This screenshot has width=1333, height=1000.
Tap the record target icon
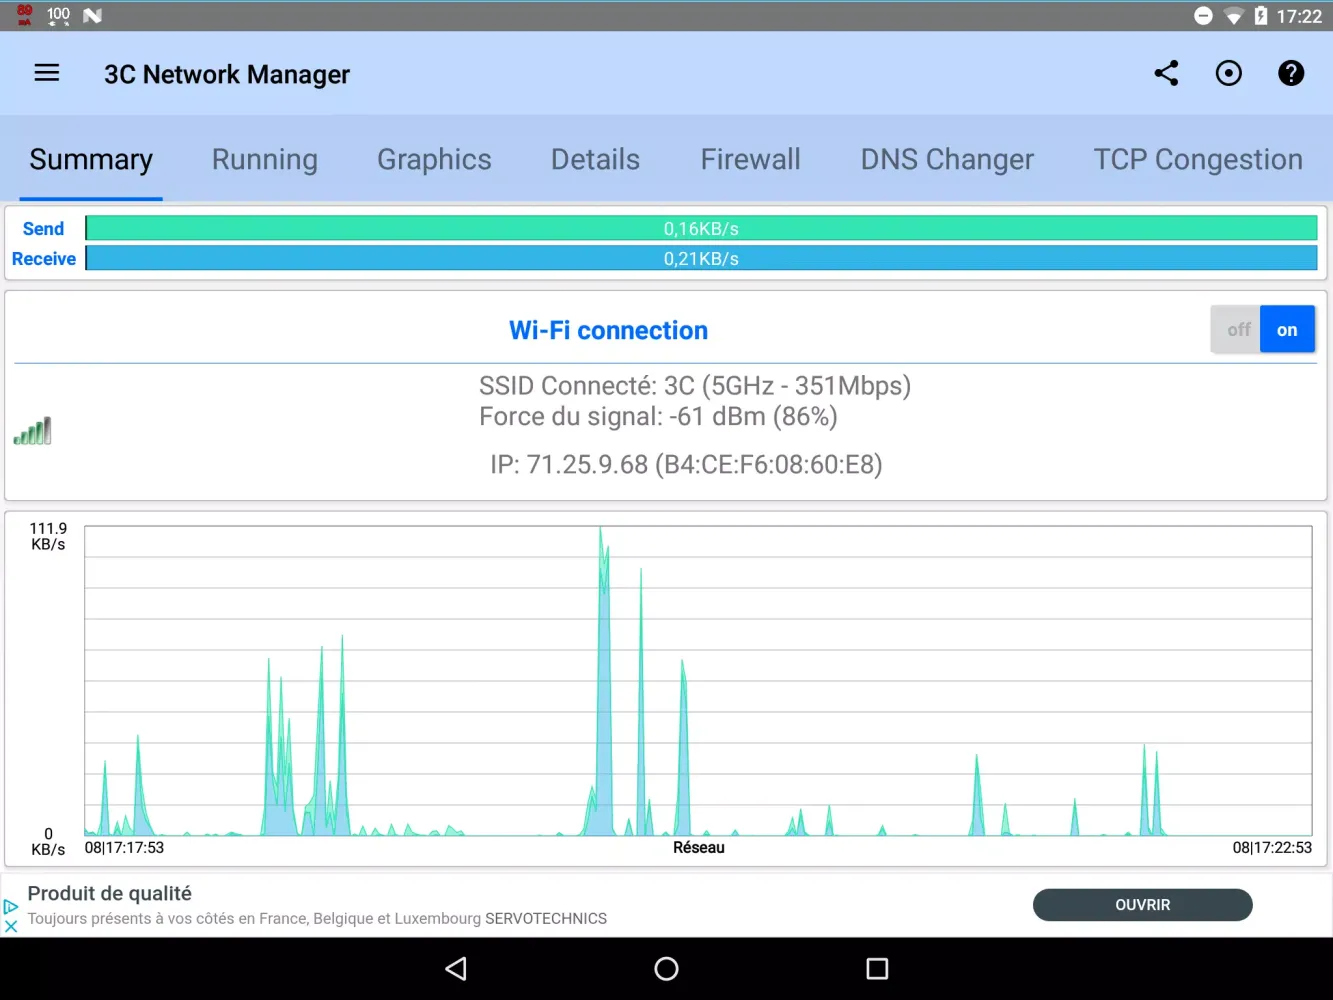1228,73
